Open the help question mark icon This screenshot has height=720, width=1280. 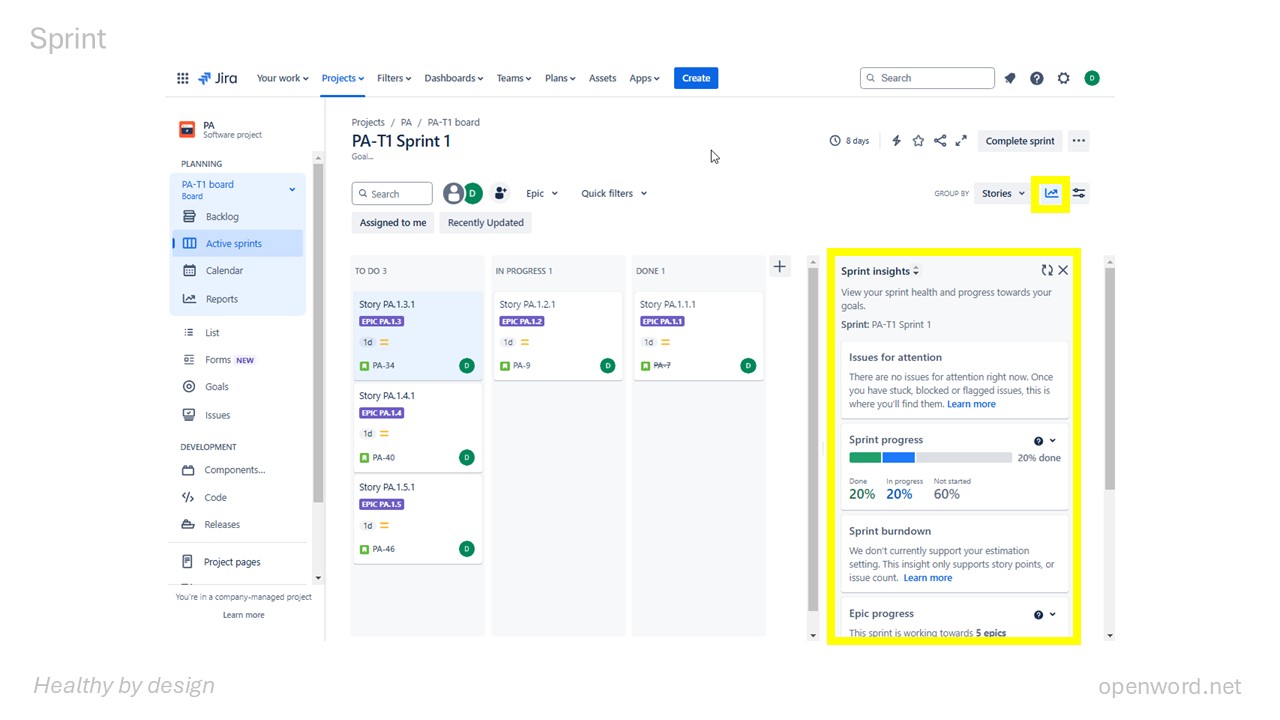(1037, 78)
